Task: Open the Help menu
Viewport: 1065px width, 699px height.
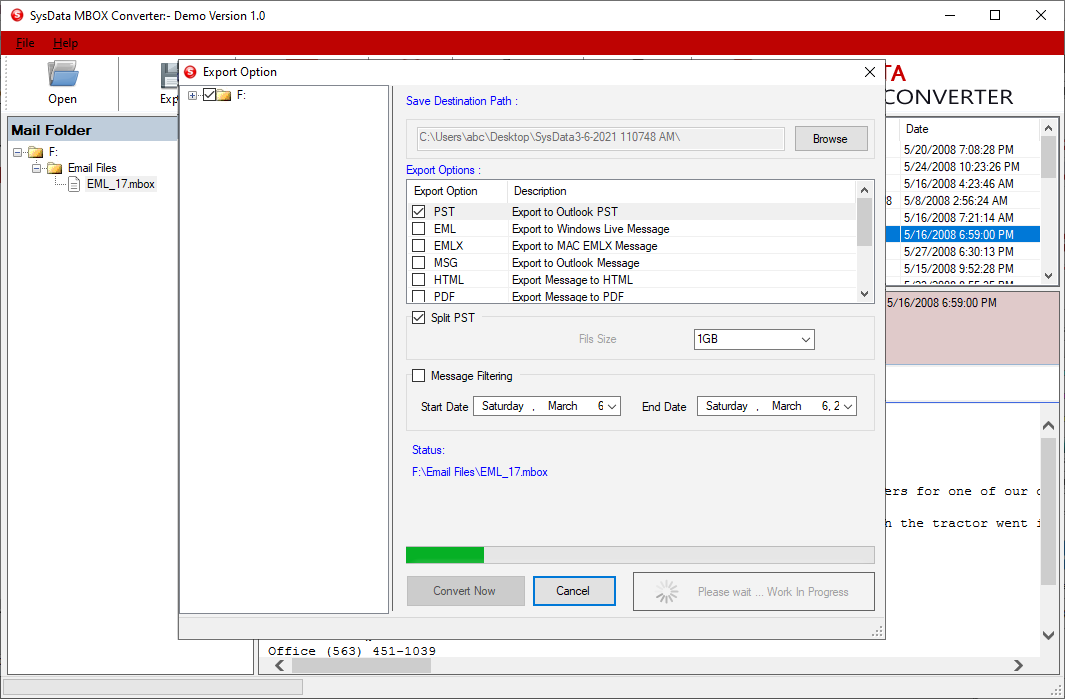Action: coord(65,43)
